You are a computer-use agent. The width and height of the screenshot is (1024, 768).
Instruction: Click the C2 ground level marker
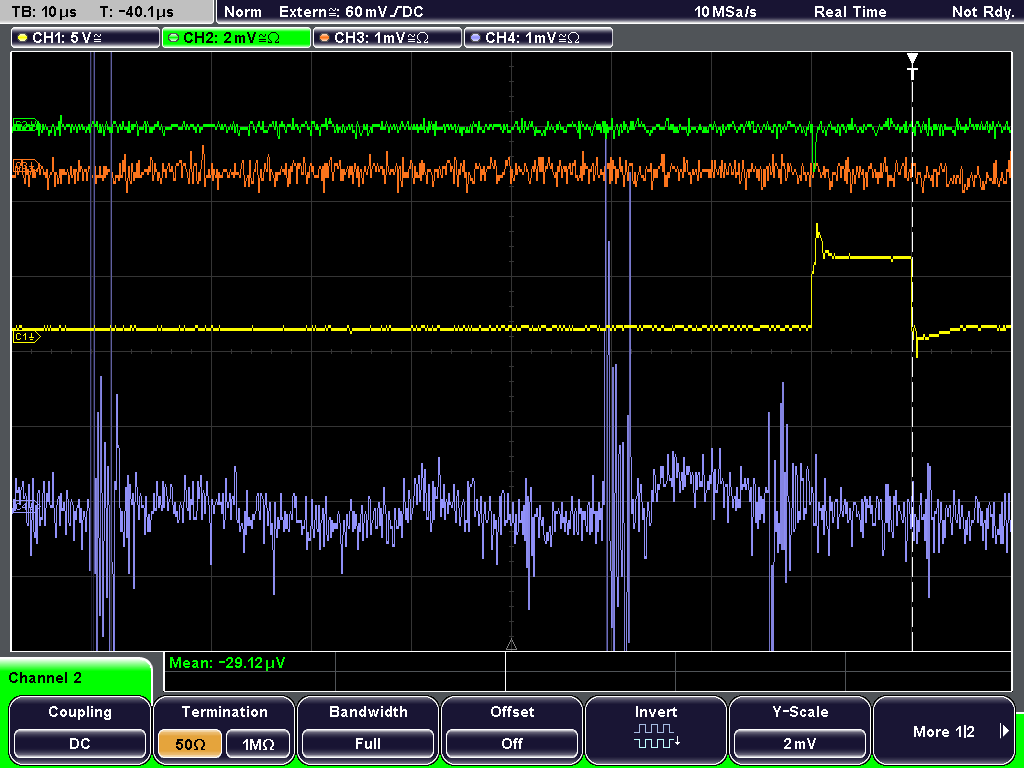25,125
